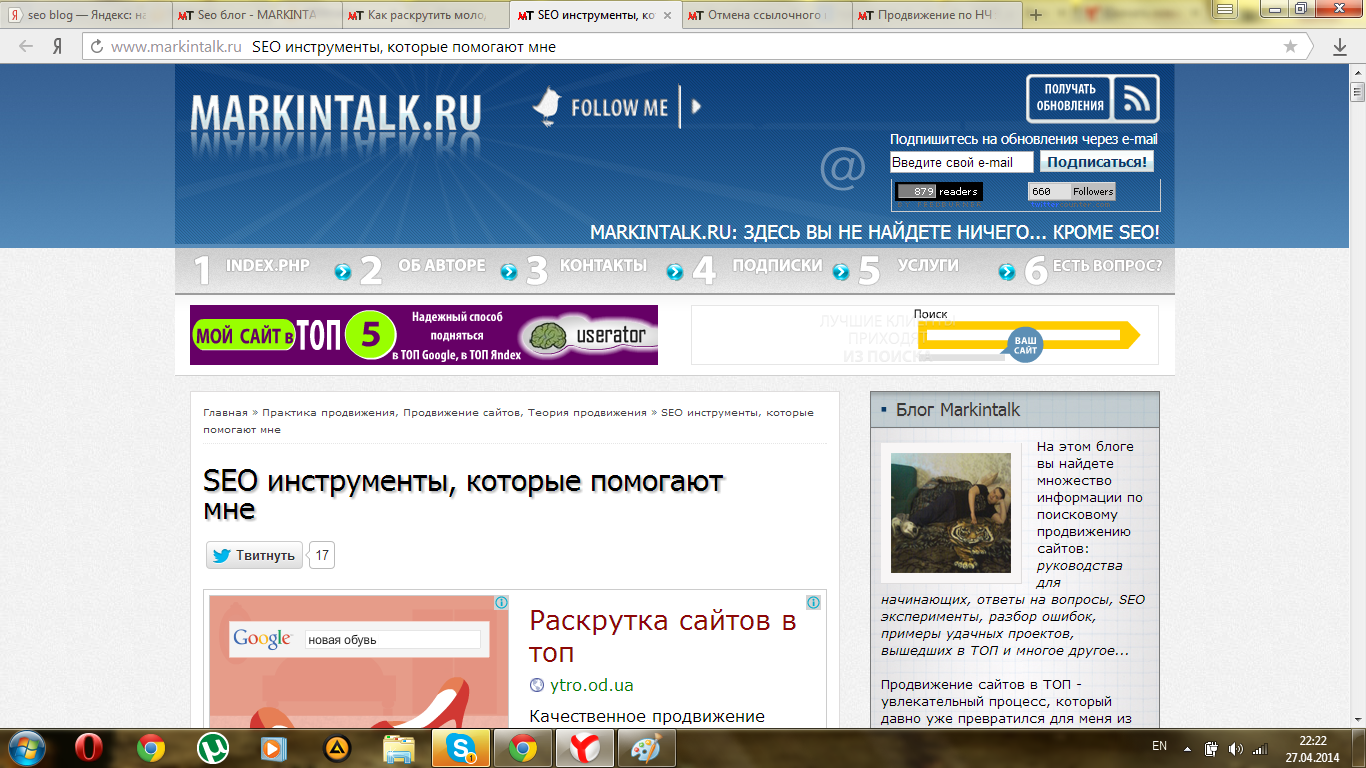
Task: Click the '660 Followers' counter badge
Action: [x=1071, y=191]
